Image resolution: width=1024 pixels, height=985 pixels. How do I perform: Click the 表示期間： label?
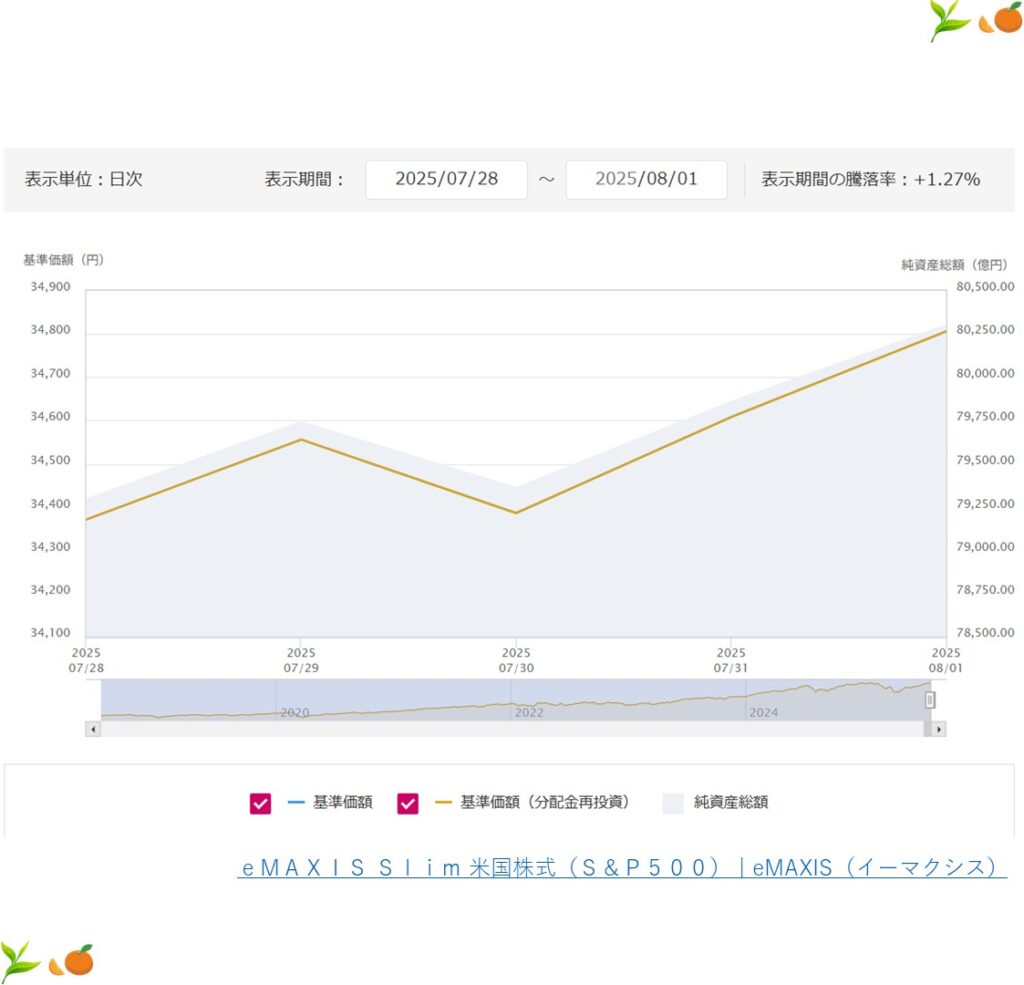[x=304, y=179]
